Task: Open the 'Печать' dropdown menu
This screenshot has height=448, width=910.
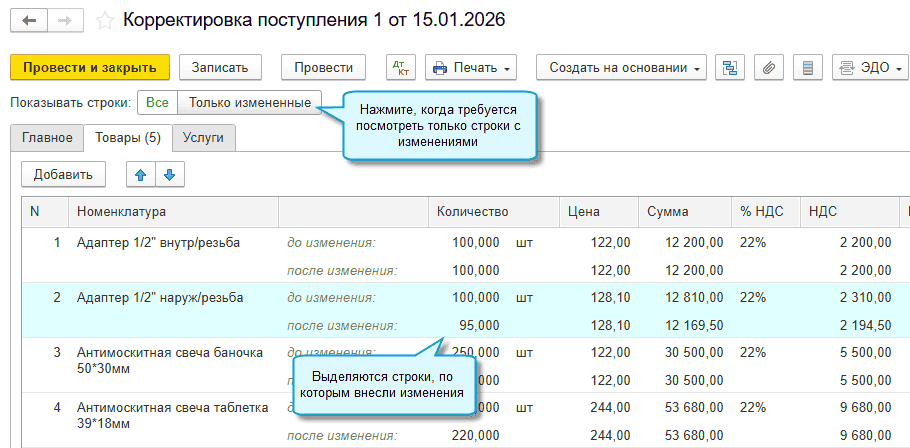Action: pos(471,68)
